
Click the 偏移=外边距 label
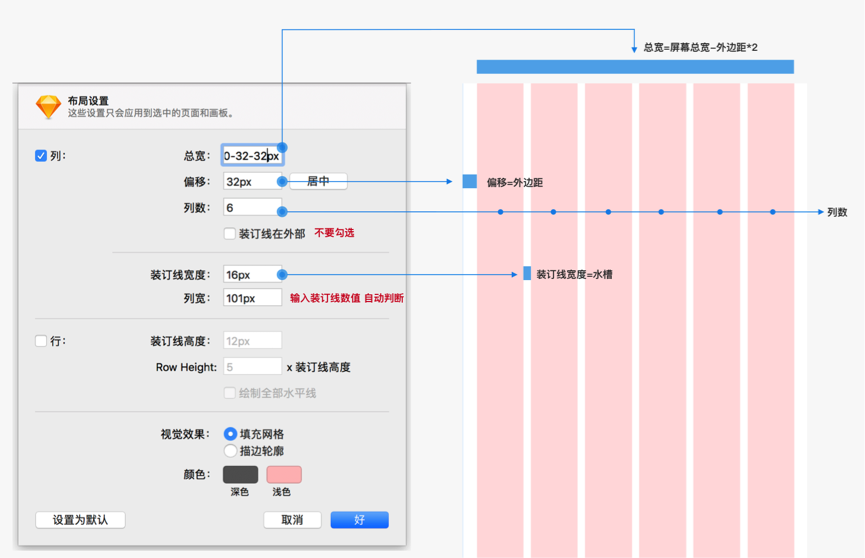(x=515, y=183)
